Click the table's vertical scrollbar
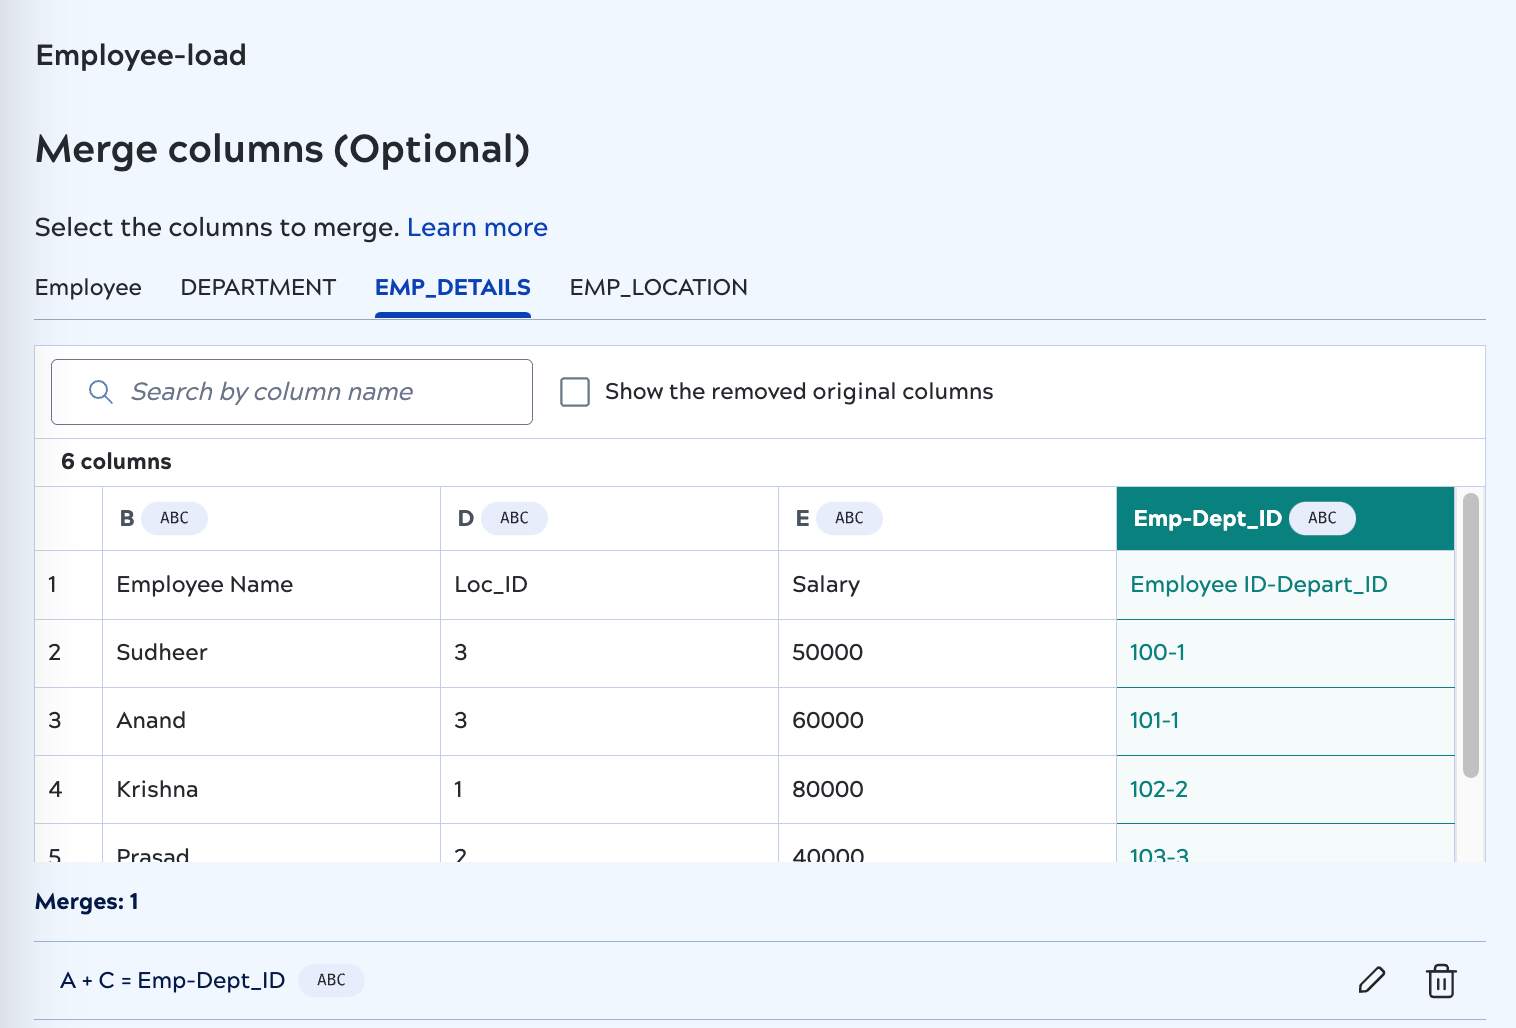This screenshot has height=1028, width=1516. click(x=1470, y=635)
